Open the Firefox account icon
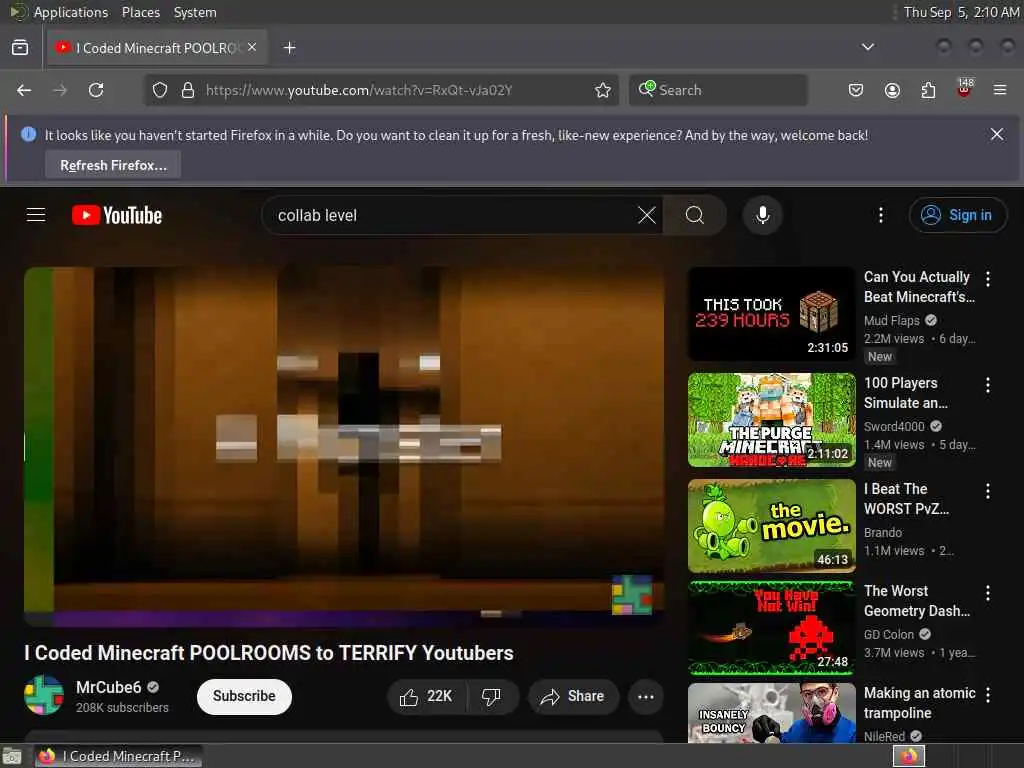This screenshot has height=768, width=1024. pyautogui.click(x=892, y=90)
